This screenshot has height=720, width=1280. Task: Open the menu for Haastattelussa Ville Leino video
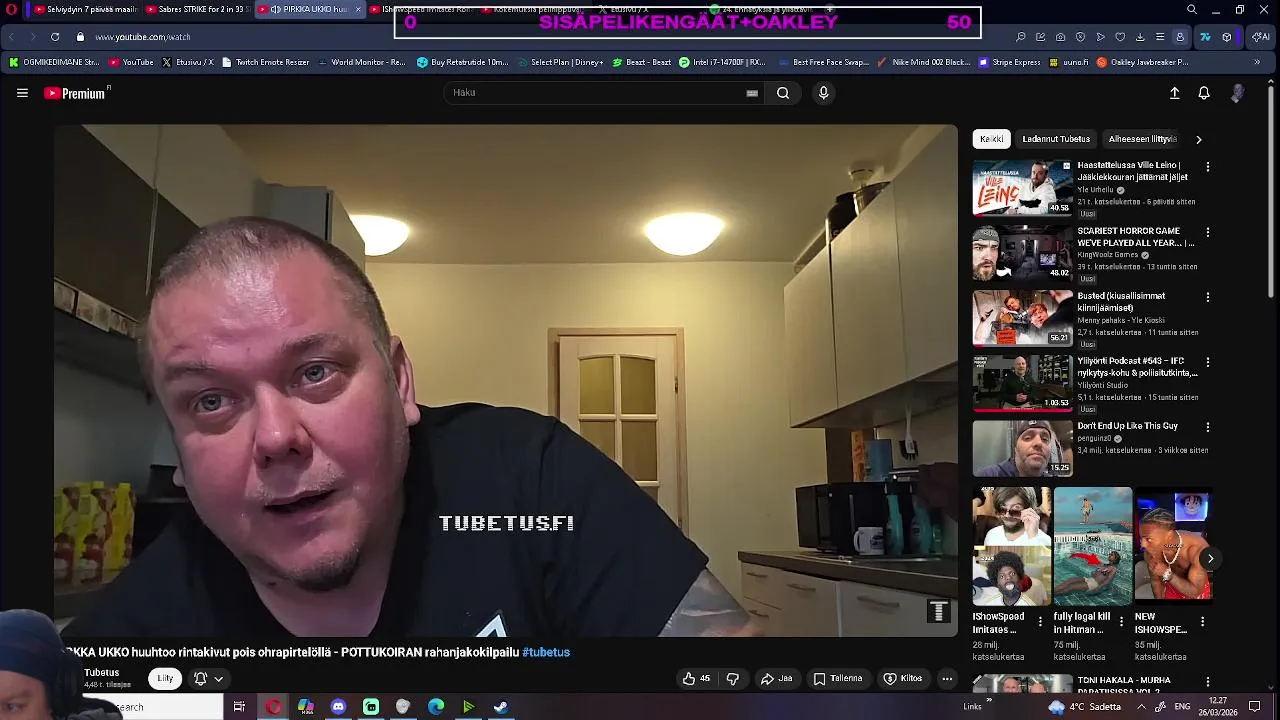(x=1208, y=167)
